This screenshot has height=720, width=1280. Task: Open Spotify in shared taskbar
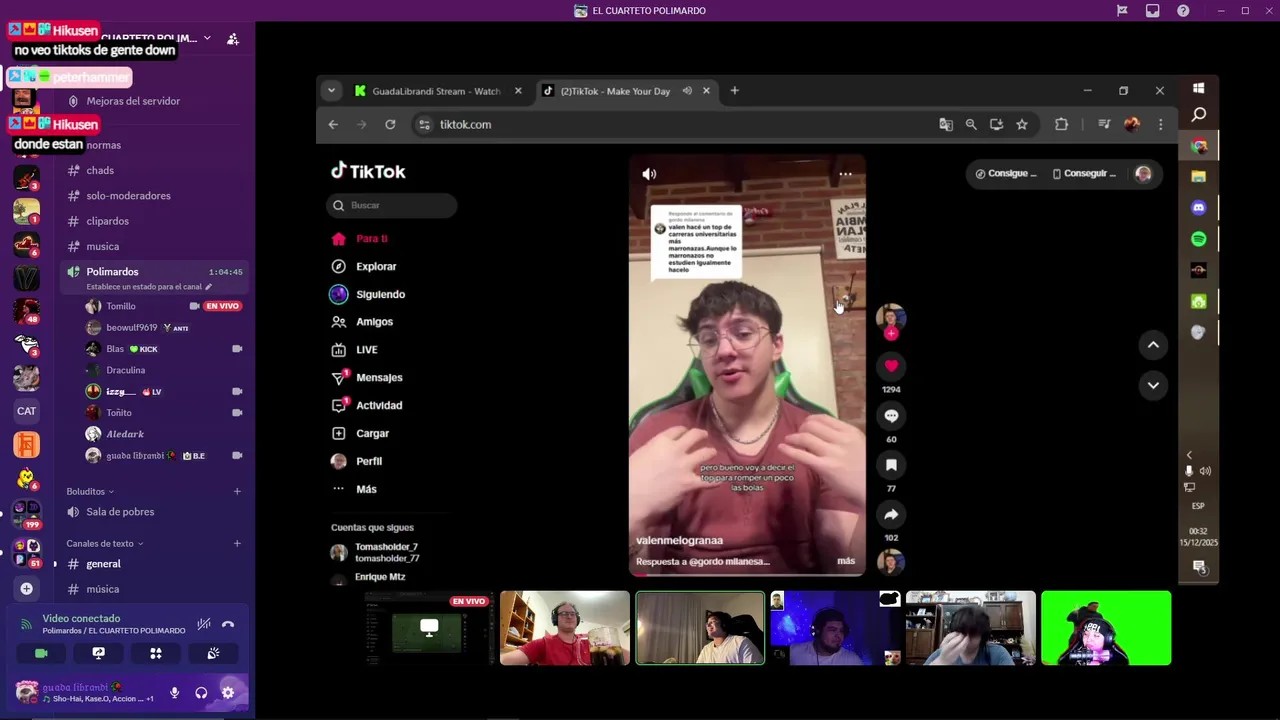[1199, 239]
